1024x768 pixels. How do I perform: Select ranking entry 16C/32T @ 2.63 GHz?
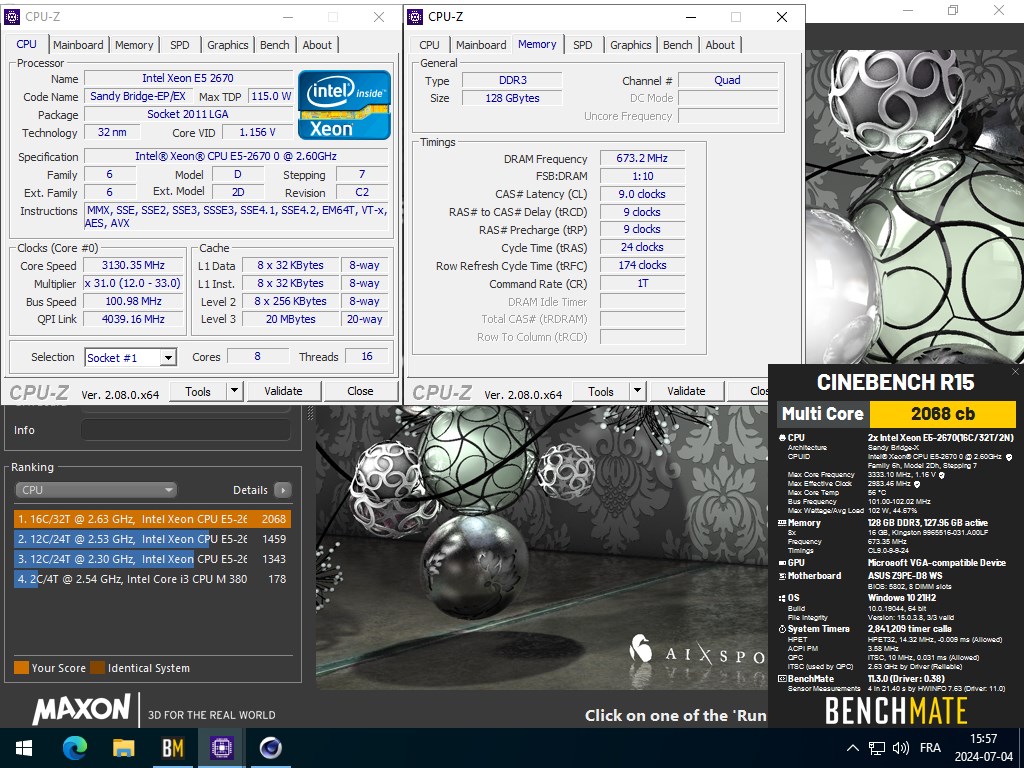coord(152,519)
